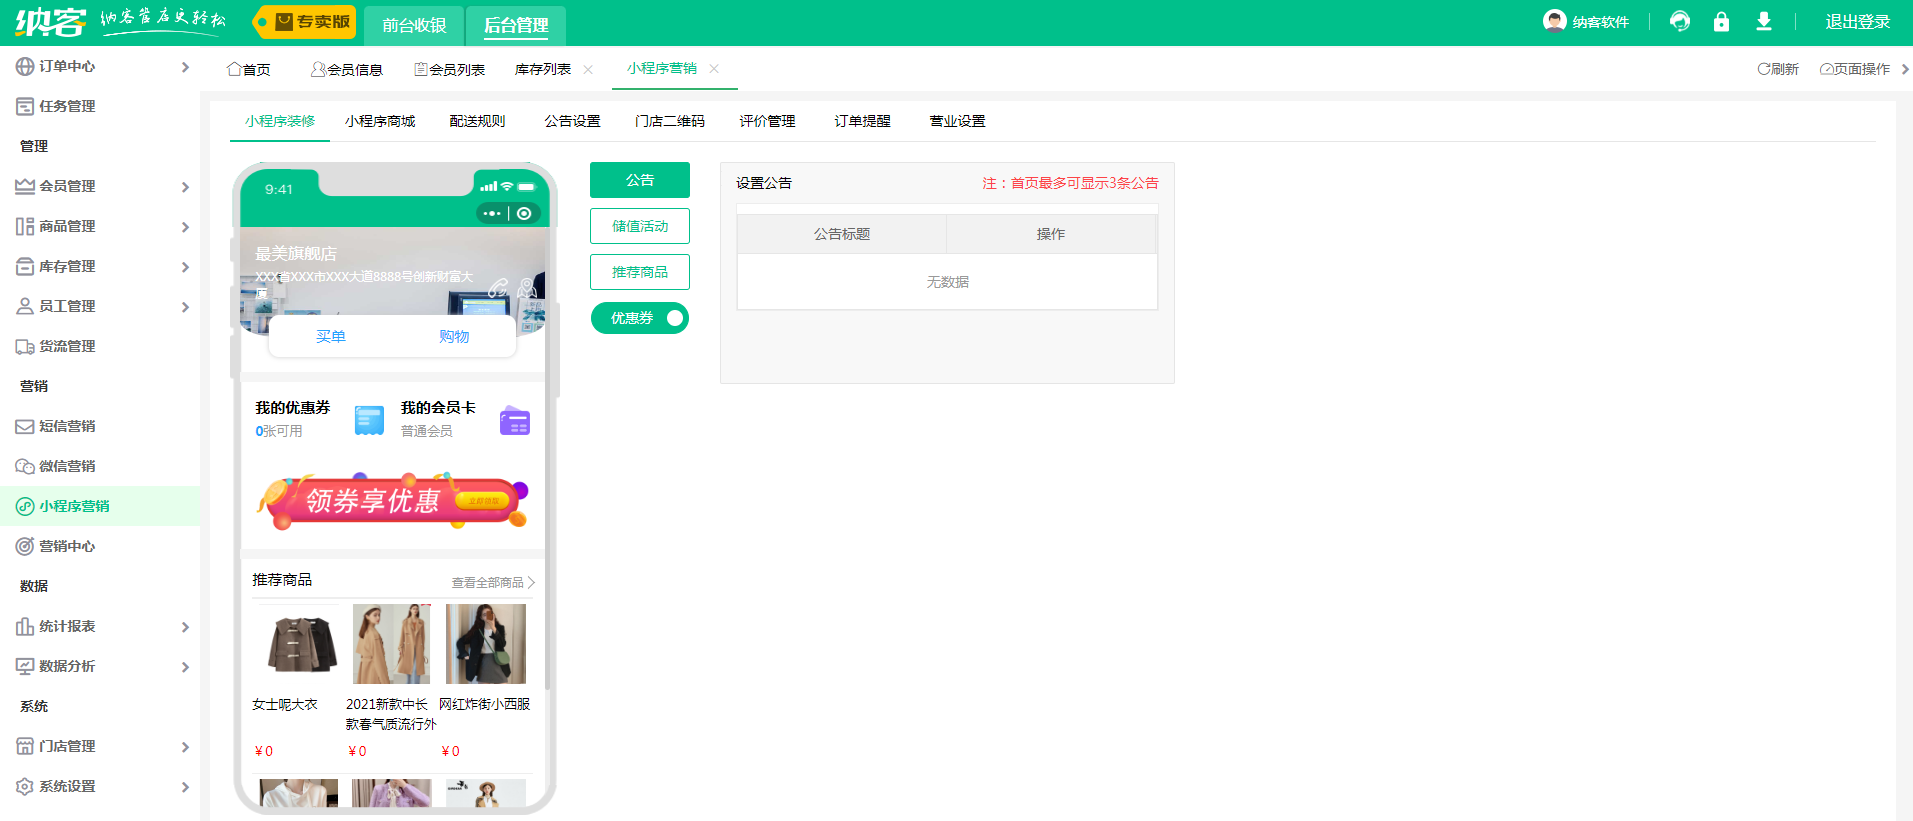Viewport: 1913px width, 821px height.
Task: Click the 小程序营销 sidebar icon
Action: [x=25, y=506]
